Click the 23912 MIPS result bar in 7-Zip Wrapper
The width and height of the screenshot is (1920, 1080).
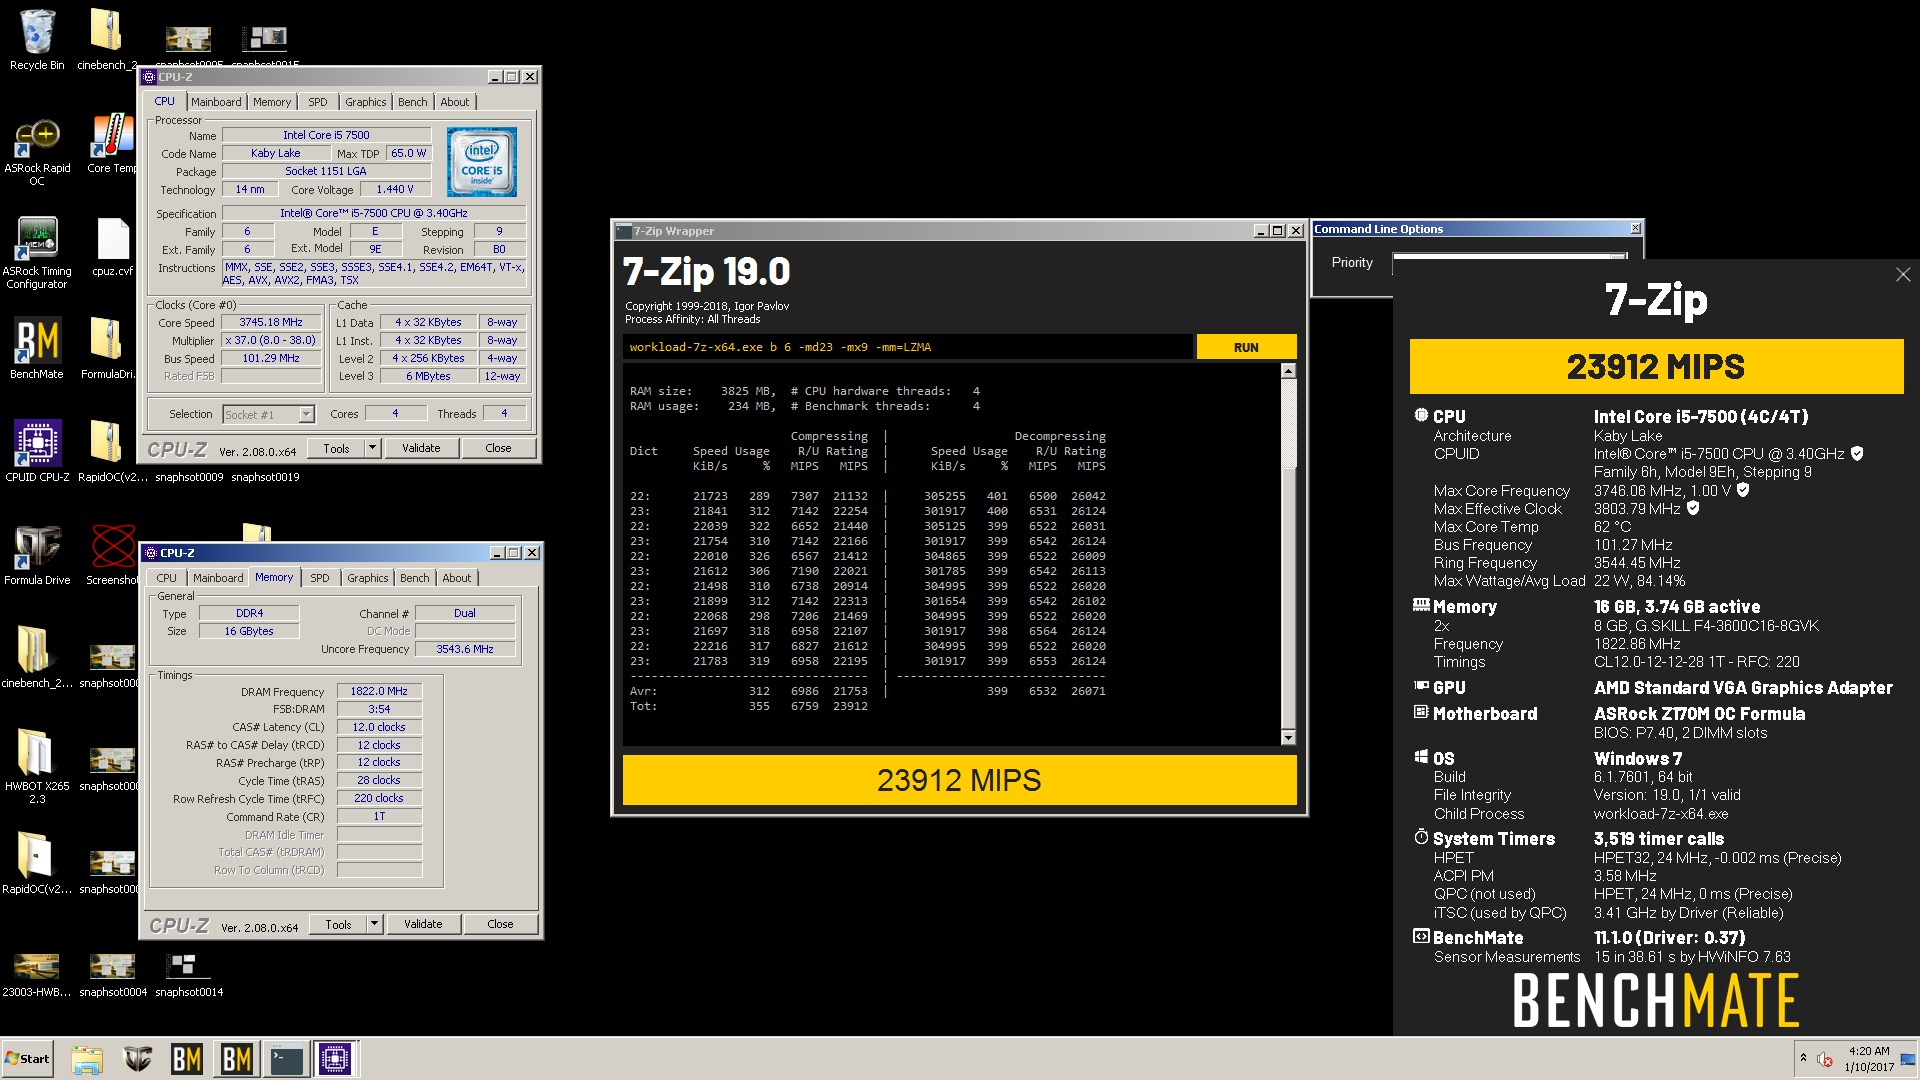(x=959, y=780)
